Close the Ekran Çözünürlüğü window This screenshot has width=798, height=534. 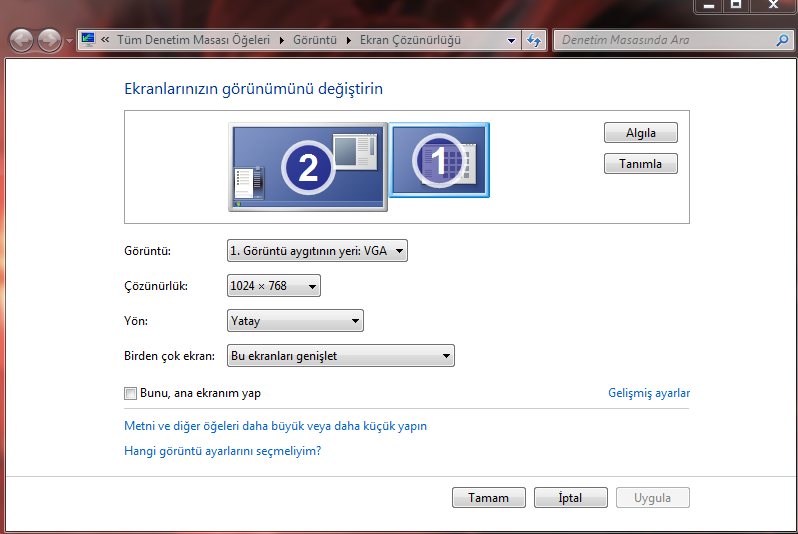(x=774, y=6)
